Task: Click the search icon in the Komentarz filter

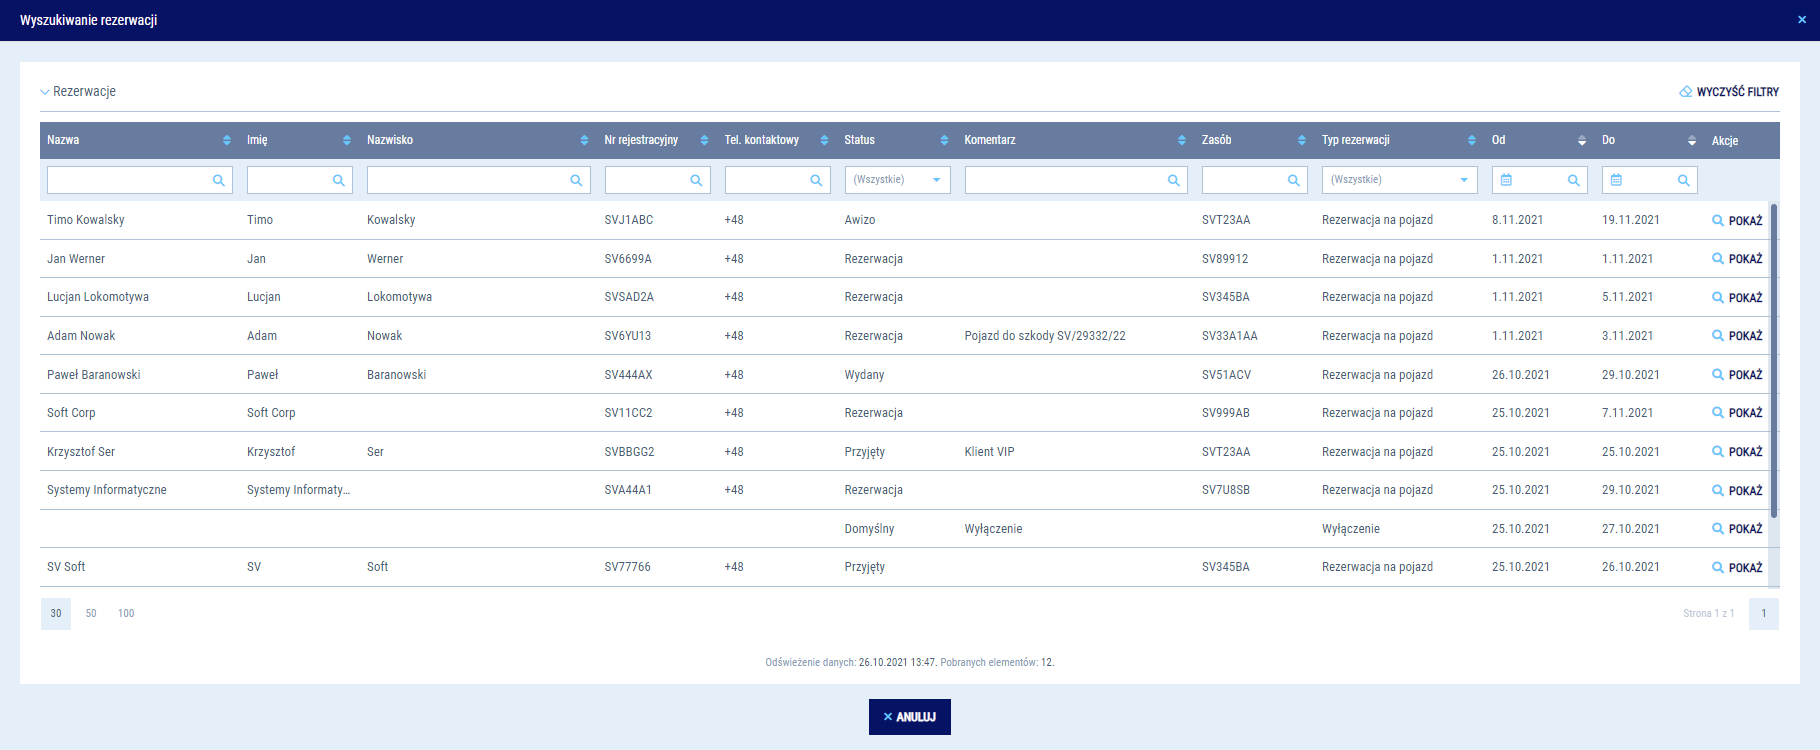Action: (x=1173, y=181)
